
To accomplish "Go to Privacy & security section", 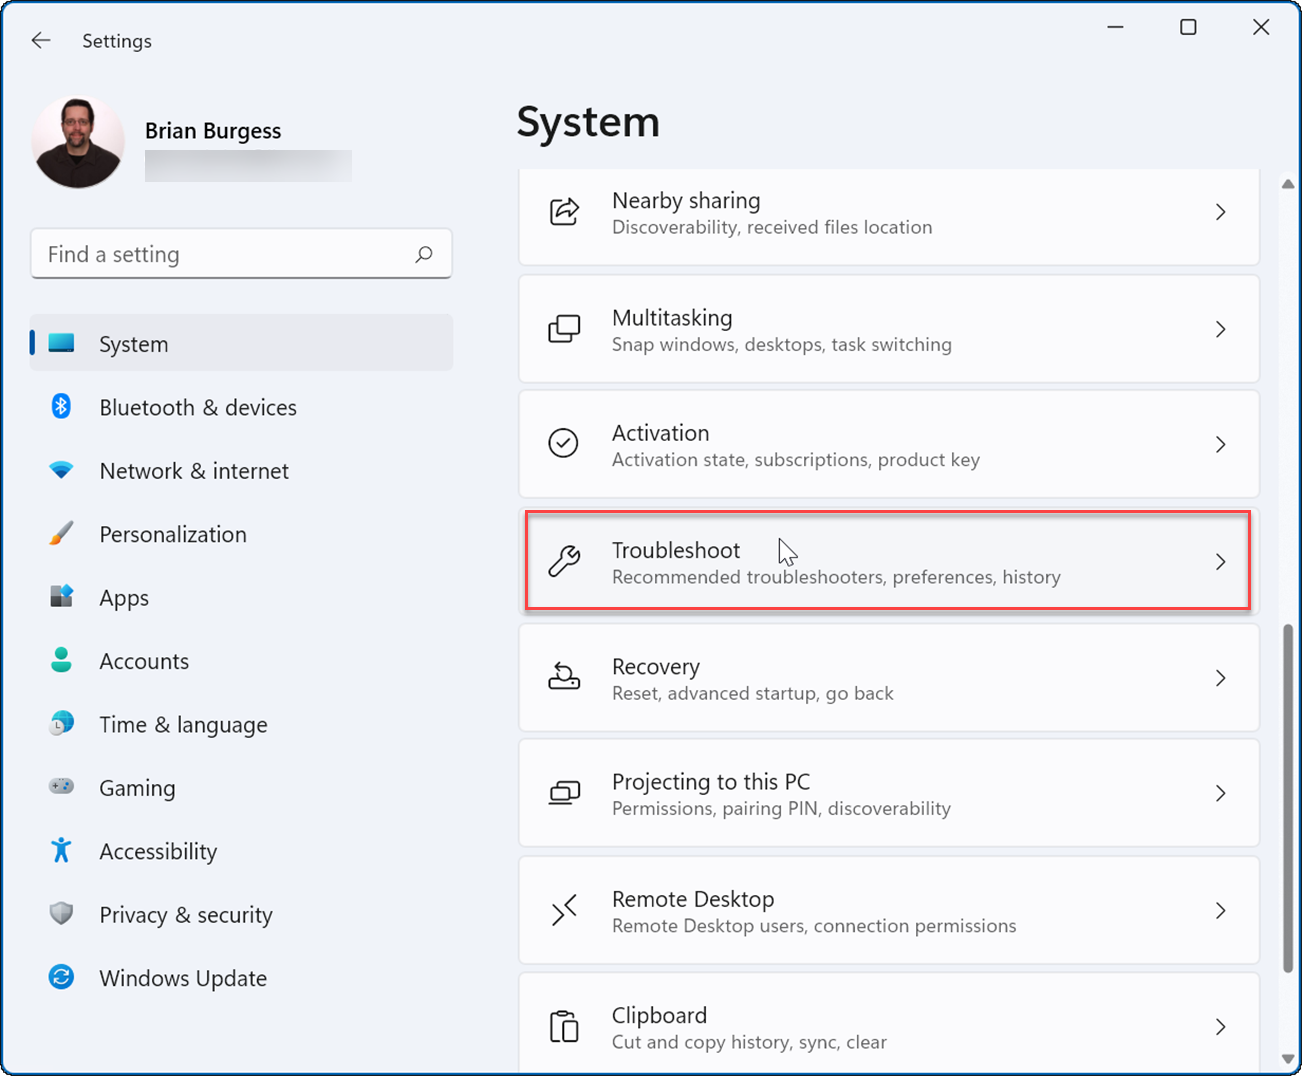I will click(186, 915).
